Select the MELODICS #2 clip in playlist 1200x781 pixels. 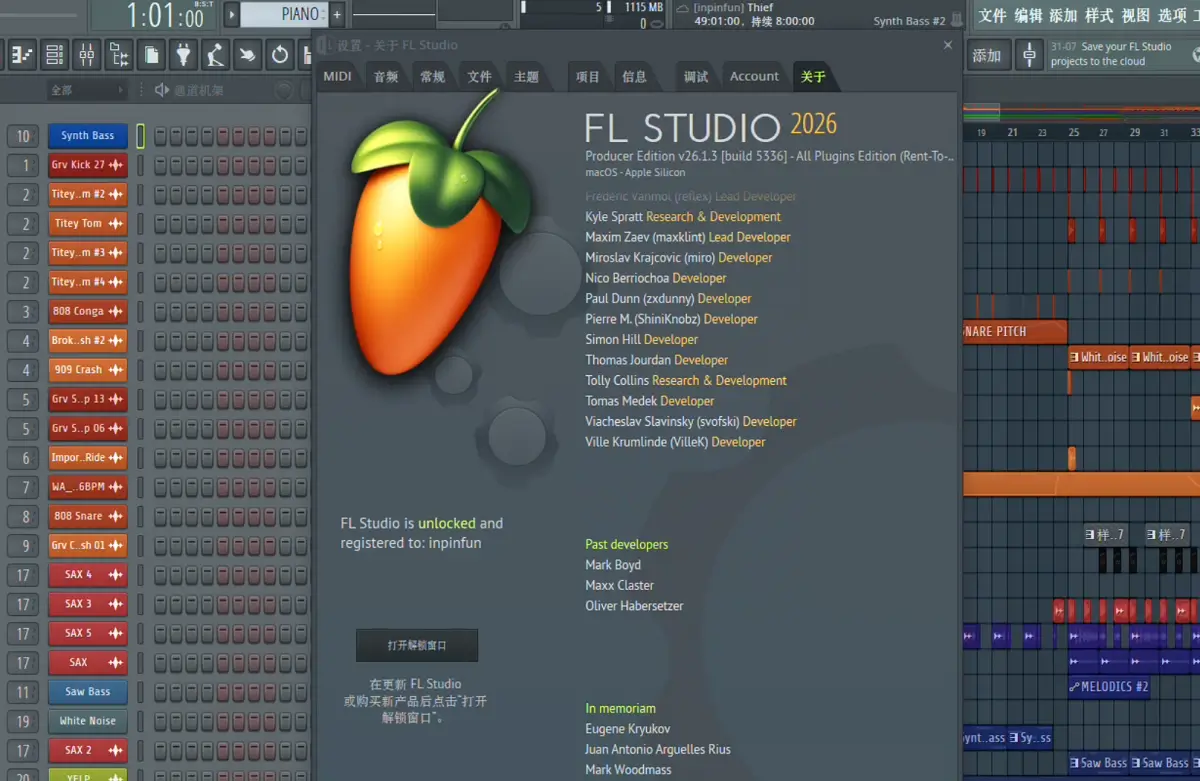pyautogui.click(x=1108, y=687)
